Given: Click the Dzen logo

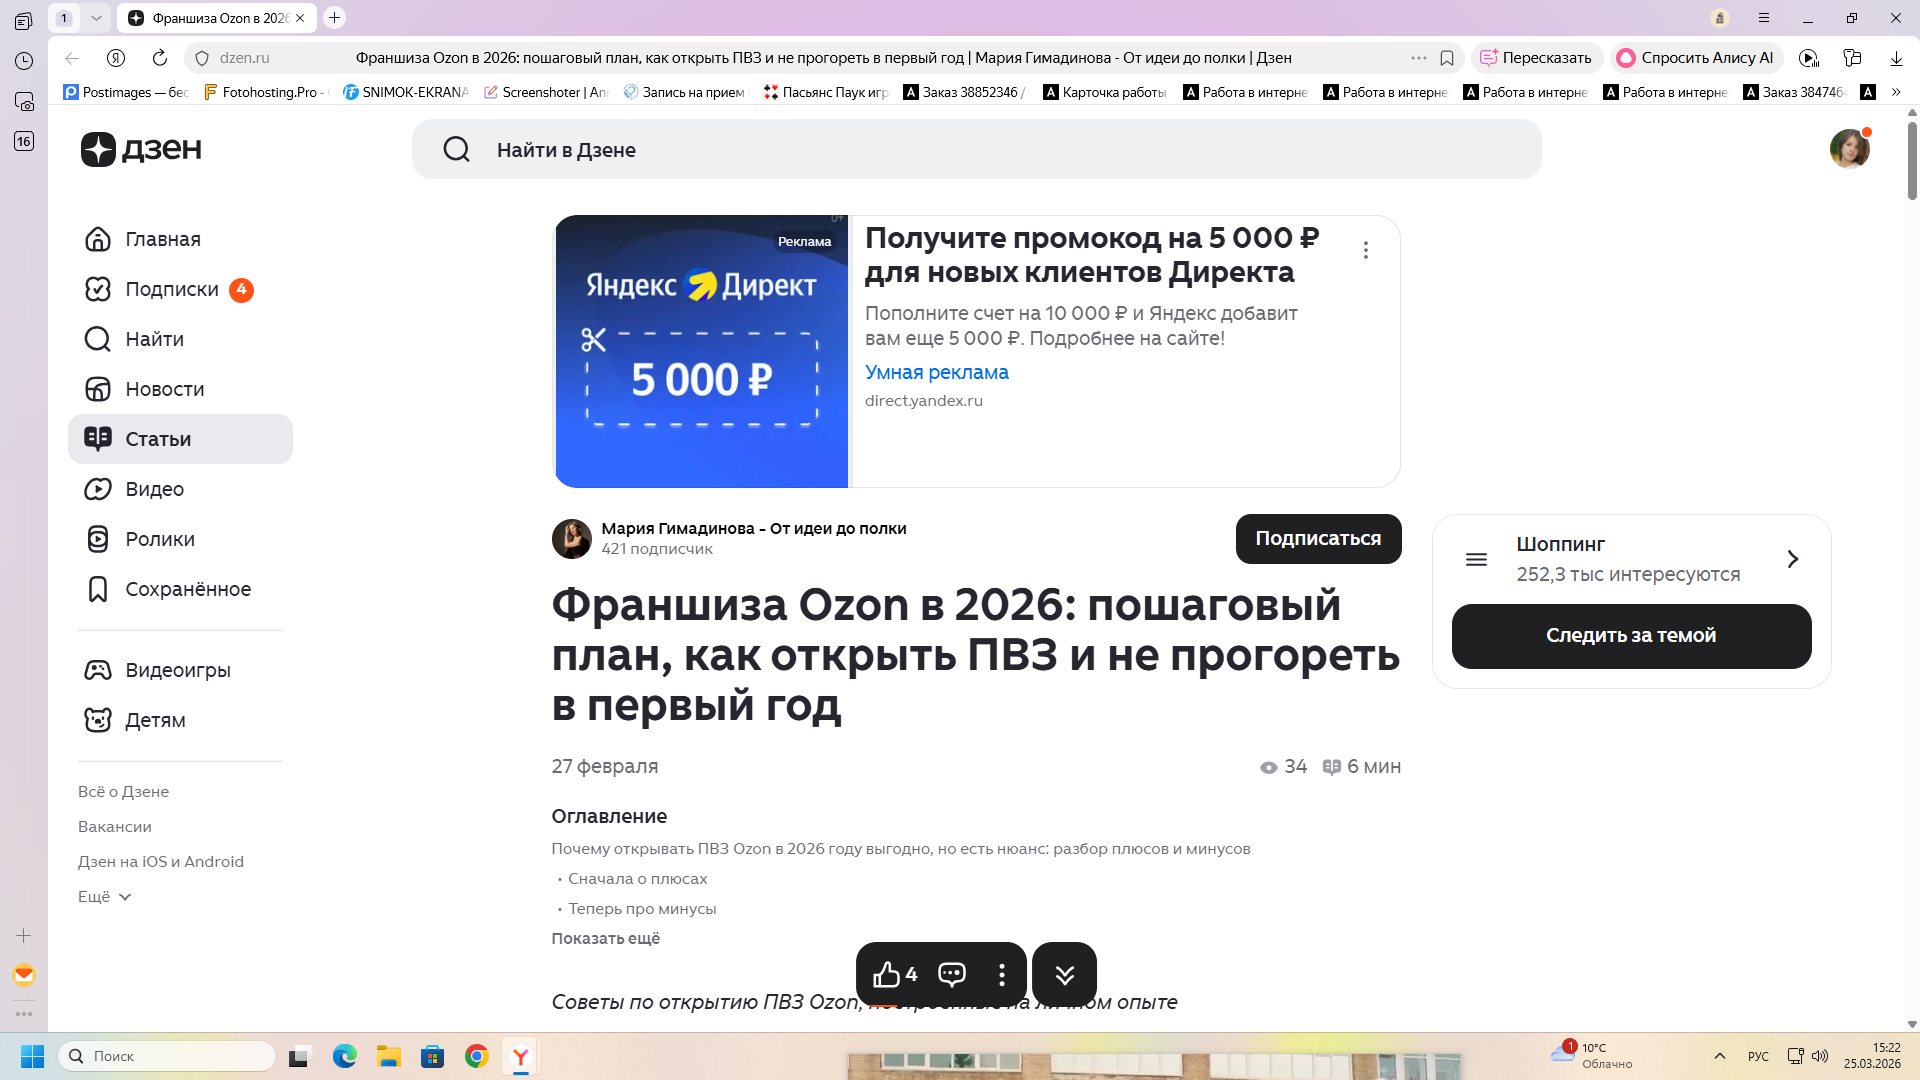Looking at the screenshot, I should tap(141, 149).
